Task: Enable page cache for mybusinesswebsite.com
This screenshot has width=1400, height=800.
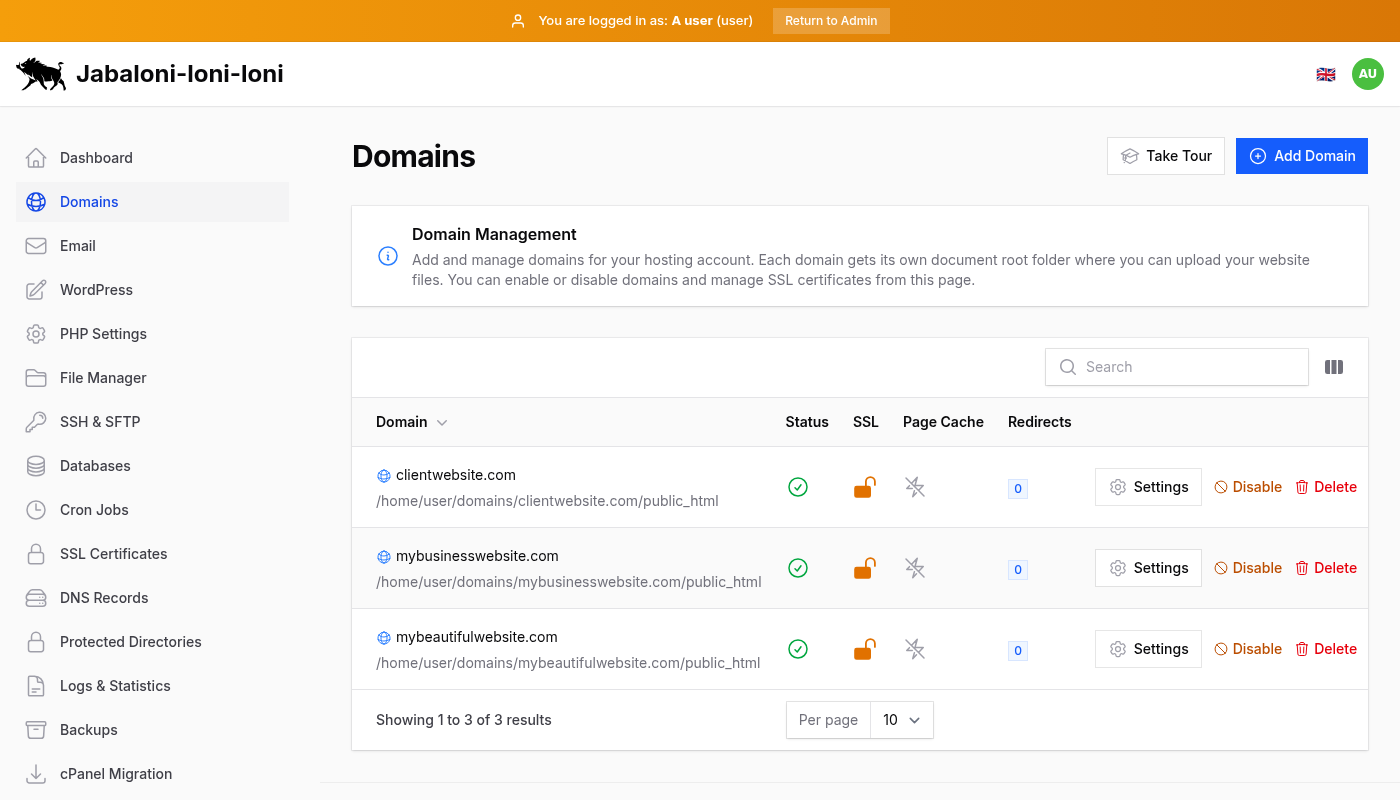Action: [x=914, y=568]
